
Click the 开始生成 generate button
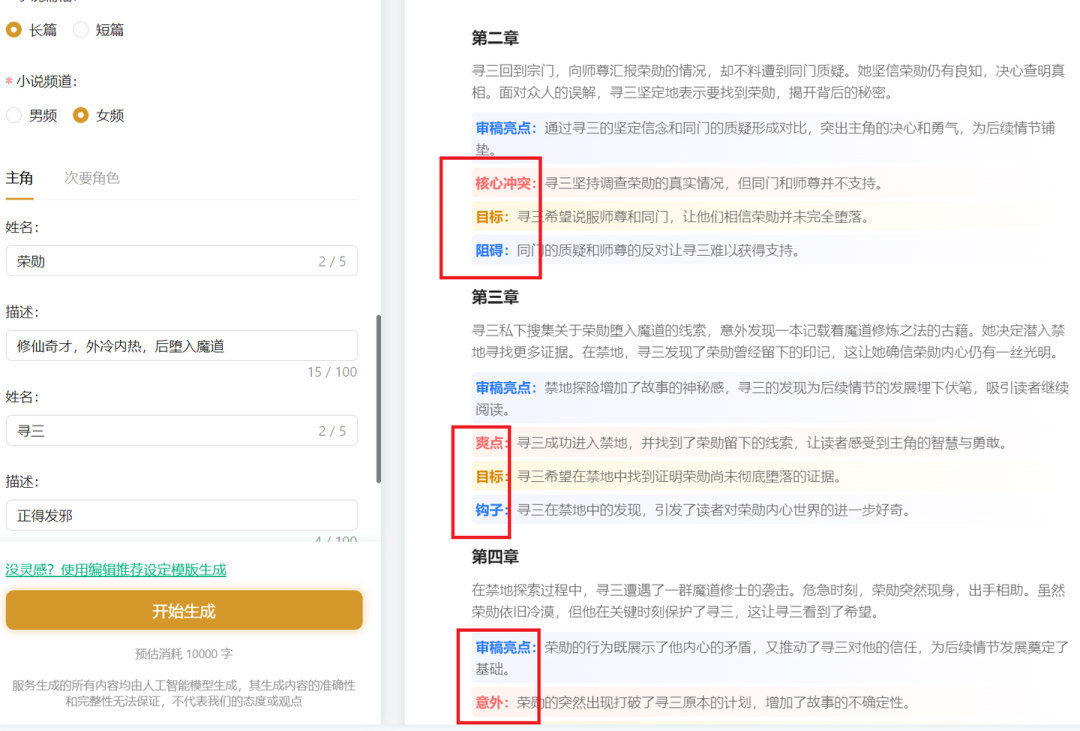(184, 609)
